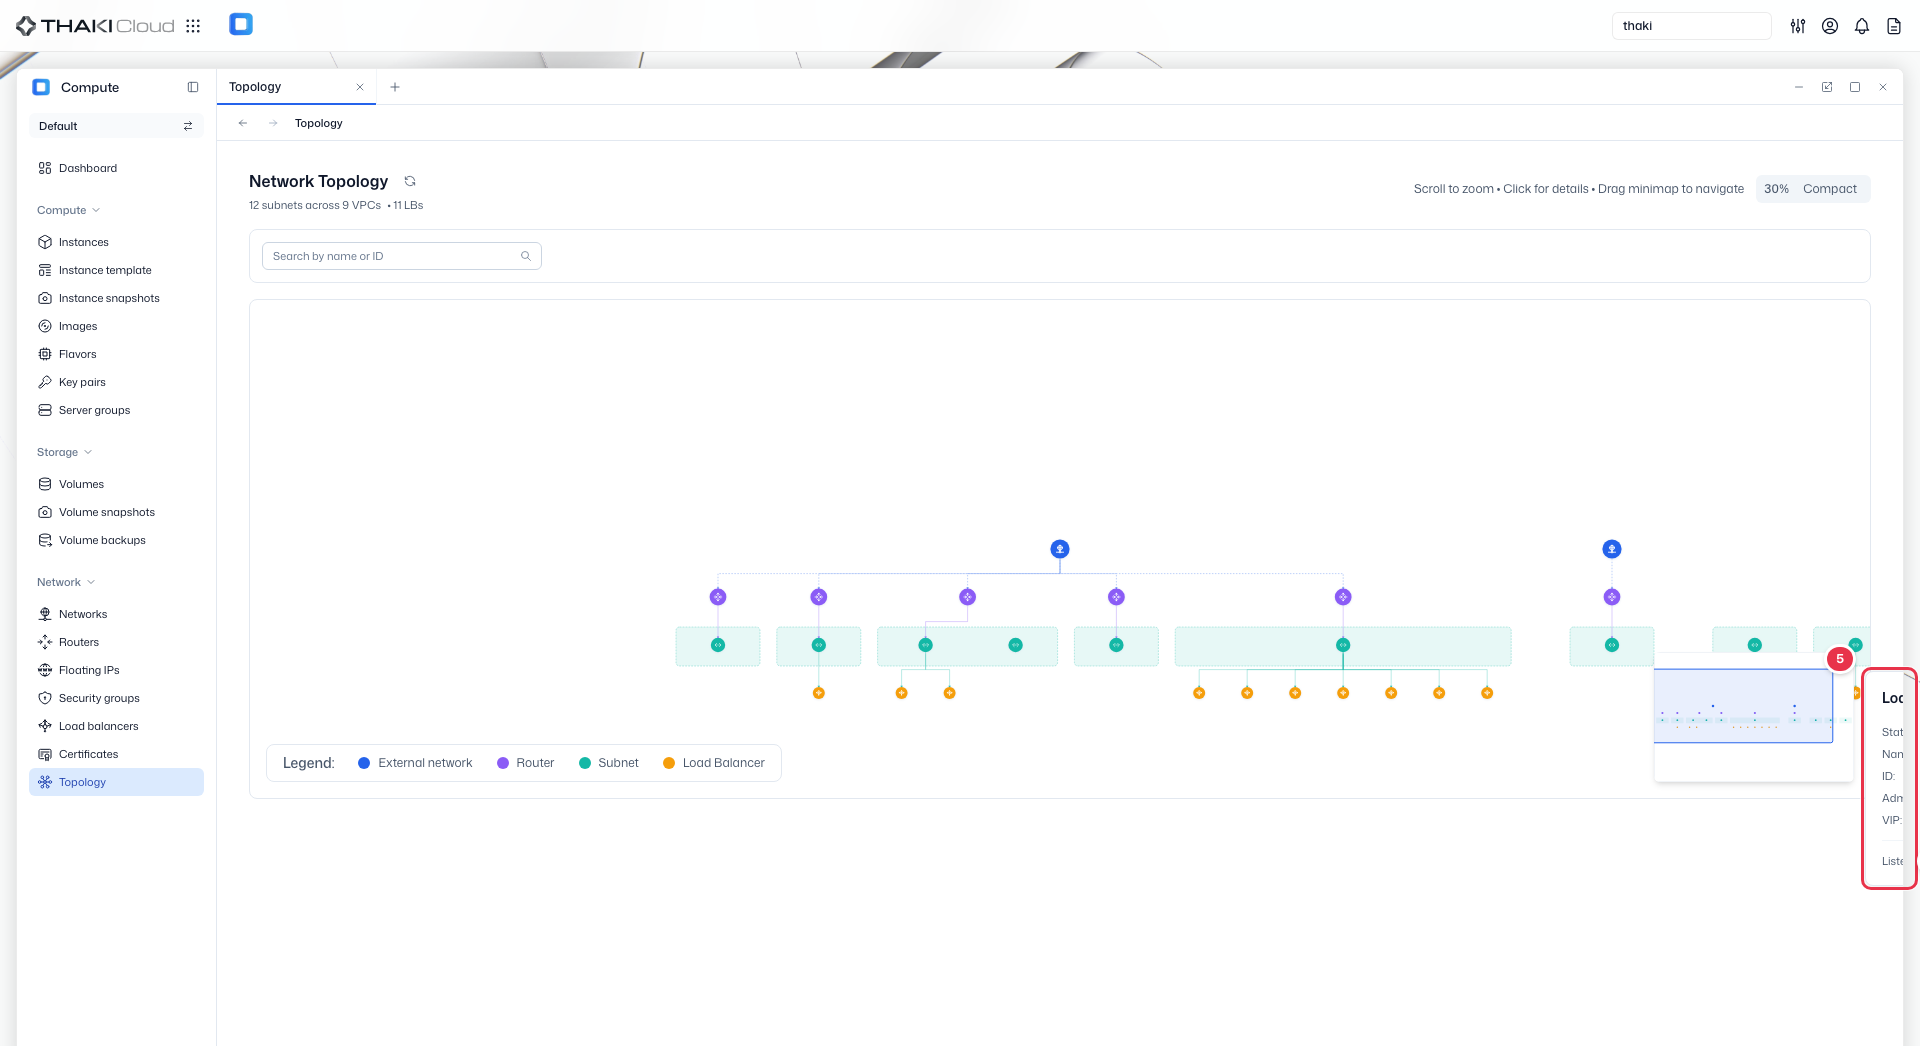This screenshot has width=1920, height=1046.
Task: Open Images in the sidebar
Action: pyautogui.click(x=116, y=326)
